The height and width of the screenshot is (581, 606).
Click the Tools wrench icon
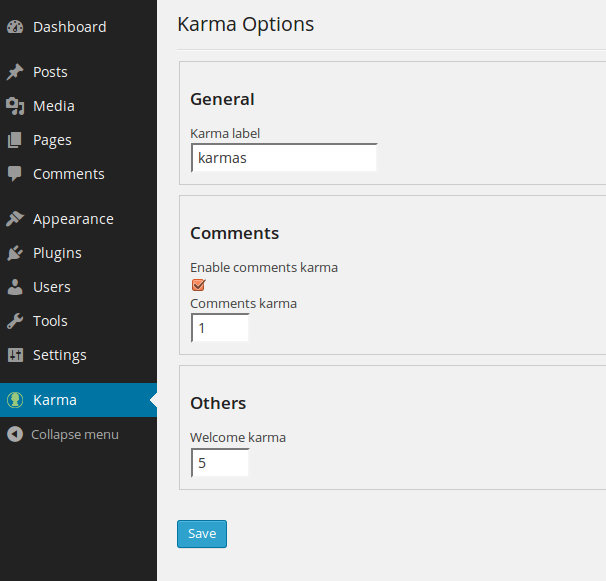(15, 321)
